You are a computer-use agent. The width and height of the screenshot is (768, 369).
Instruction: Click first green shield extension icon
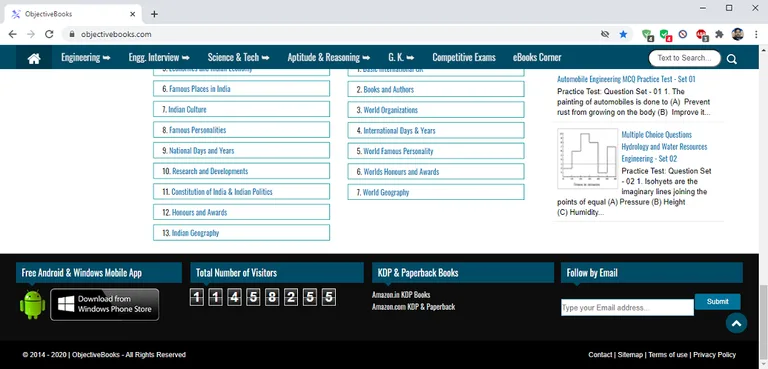click(647, 35)
